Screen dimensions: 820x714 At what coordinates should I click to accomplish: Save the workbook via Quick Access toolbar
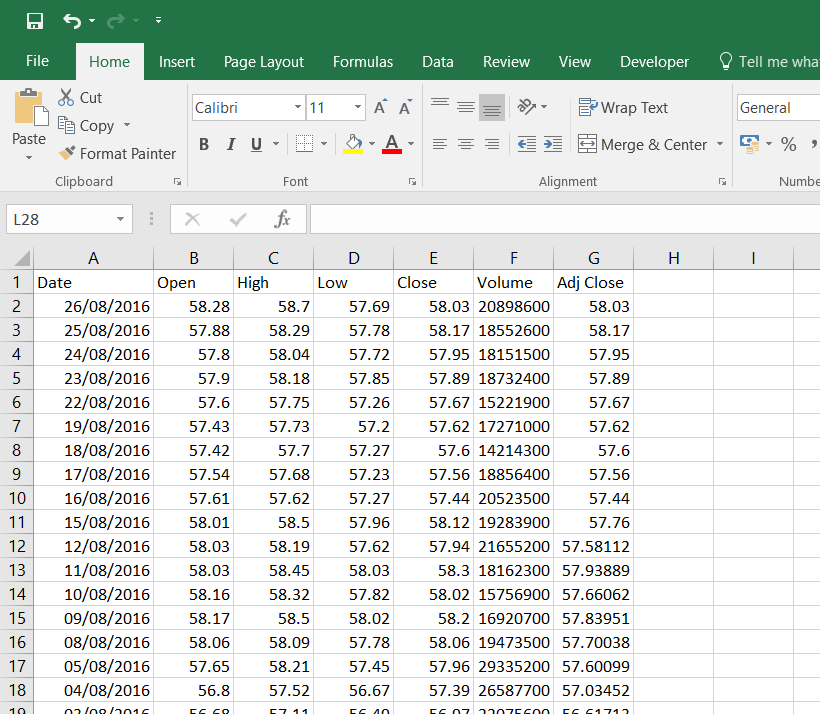point(33,19)
